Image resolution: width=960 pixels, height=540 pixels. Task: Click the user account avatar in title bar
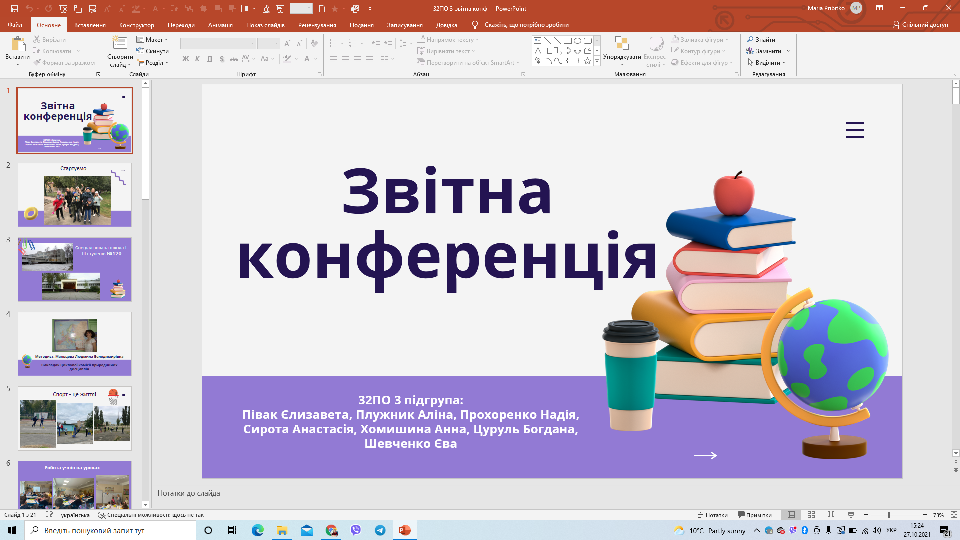pyautogui.click(x=856, y=8)
